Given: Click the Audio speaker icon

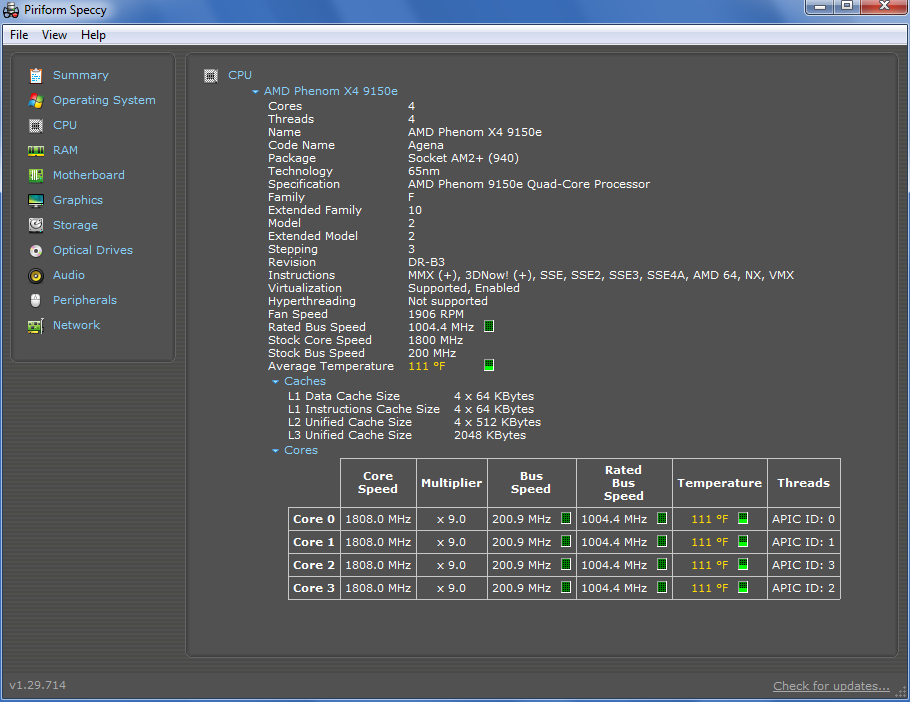Looking at the screenshot, I should pyautogui.click(x=36, y=276).
